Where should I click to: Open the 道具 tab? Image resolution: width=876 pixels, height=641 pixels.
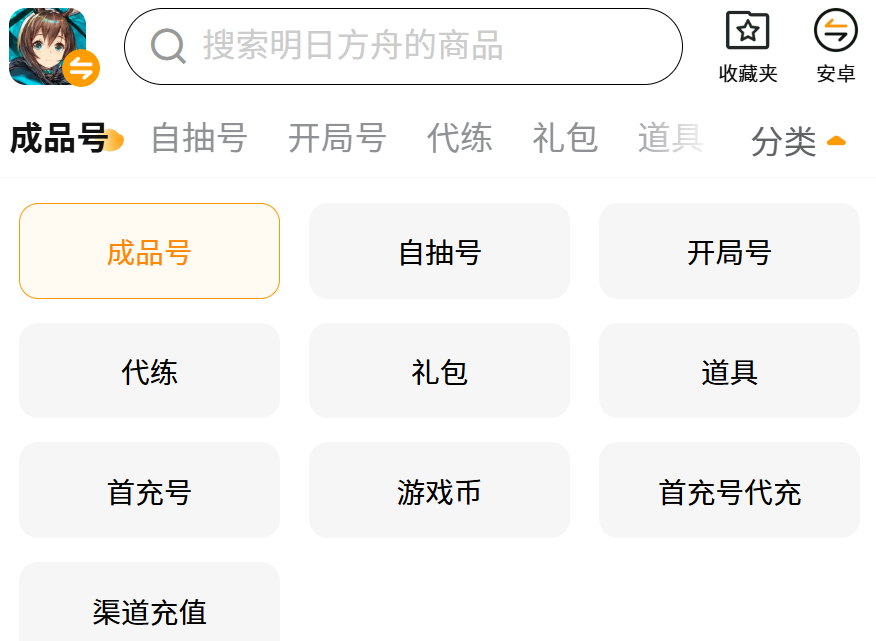coord(670,138)
